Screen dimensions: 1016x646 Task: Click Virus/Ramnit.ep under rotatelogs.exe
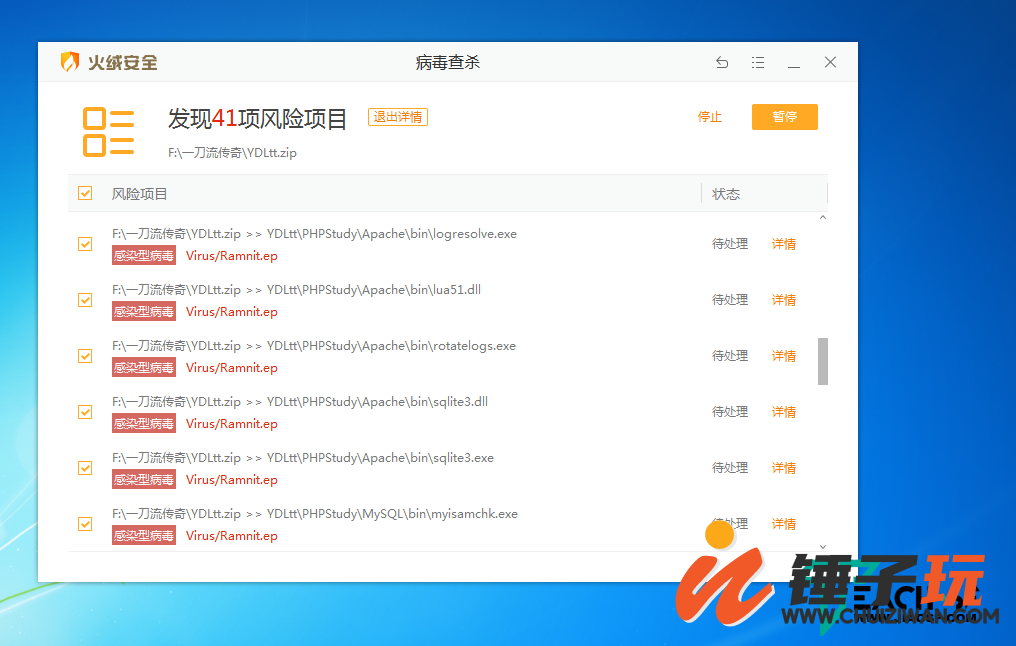coord(231,367)
